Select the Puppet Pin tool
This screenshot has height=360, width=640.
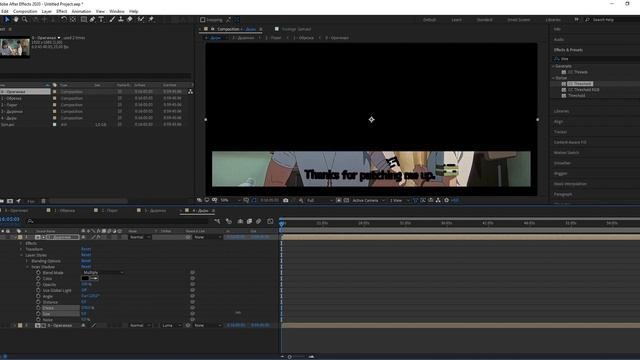pyautogui.click(x=151, y=20)
